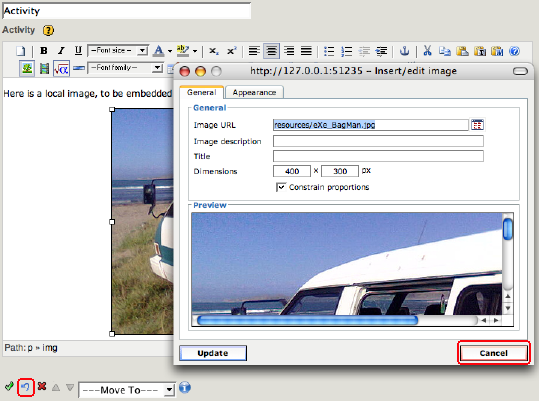Screen dimensions: 539x401
Task: Click the preview horizontal scrollbar thumb
Action: (308, 320)
